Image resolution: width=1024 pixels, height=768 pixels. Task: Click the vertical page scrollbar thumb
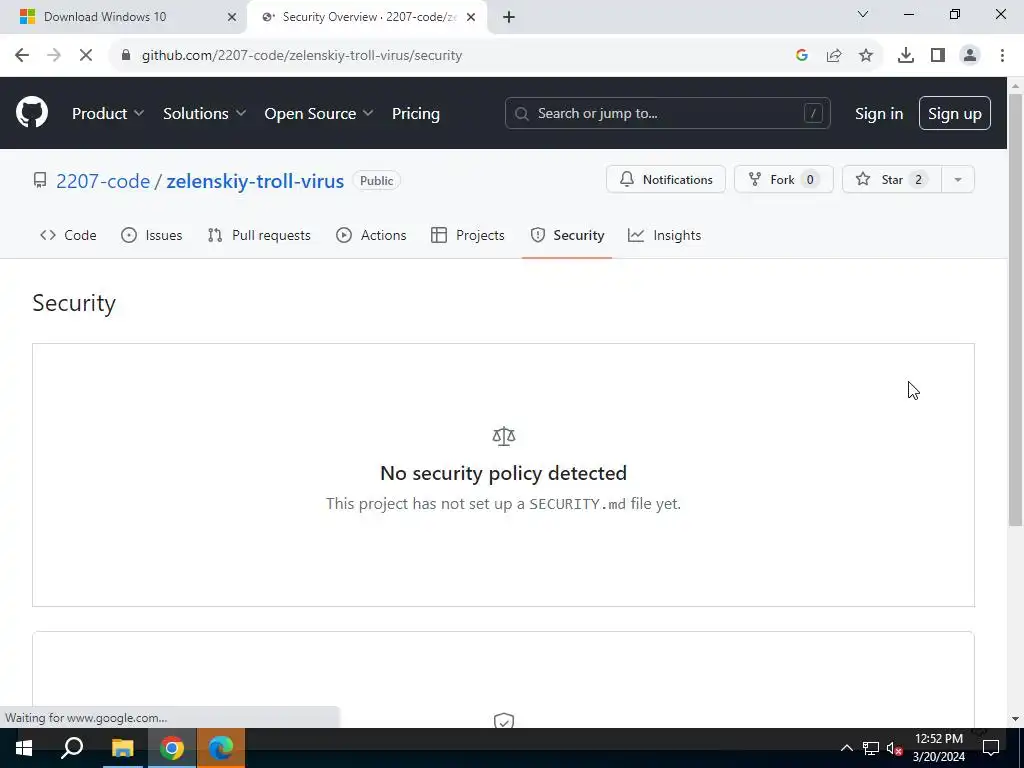click(x=1015, y=310)
